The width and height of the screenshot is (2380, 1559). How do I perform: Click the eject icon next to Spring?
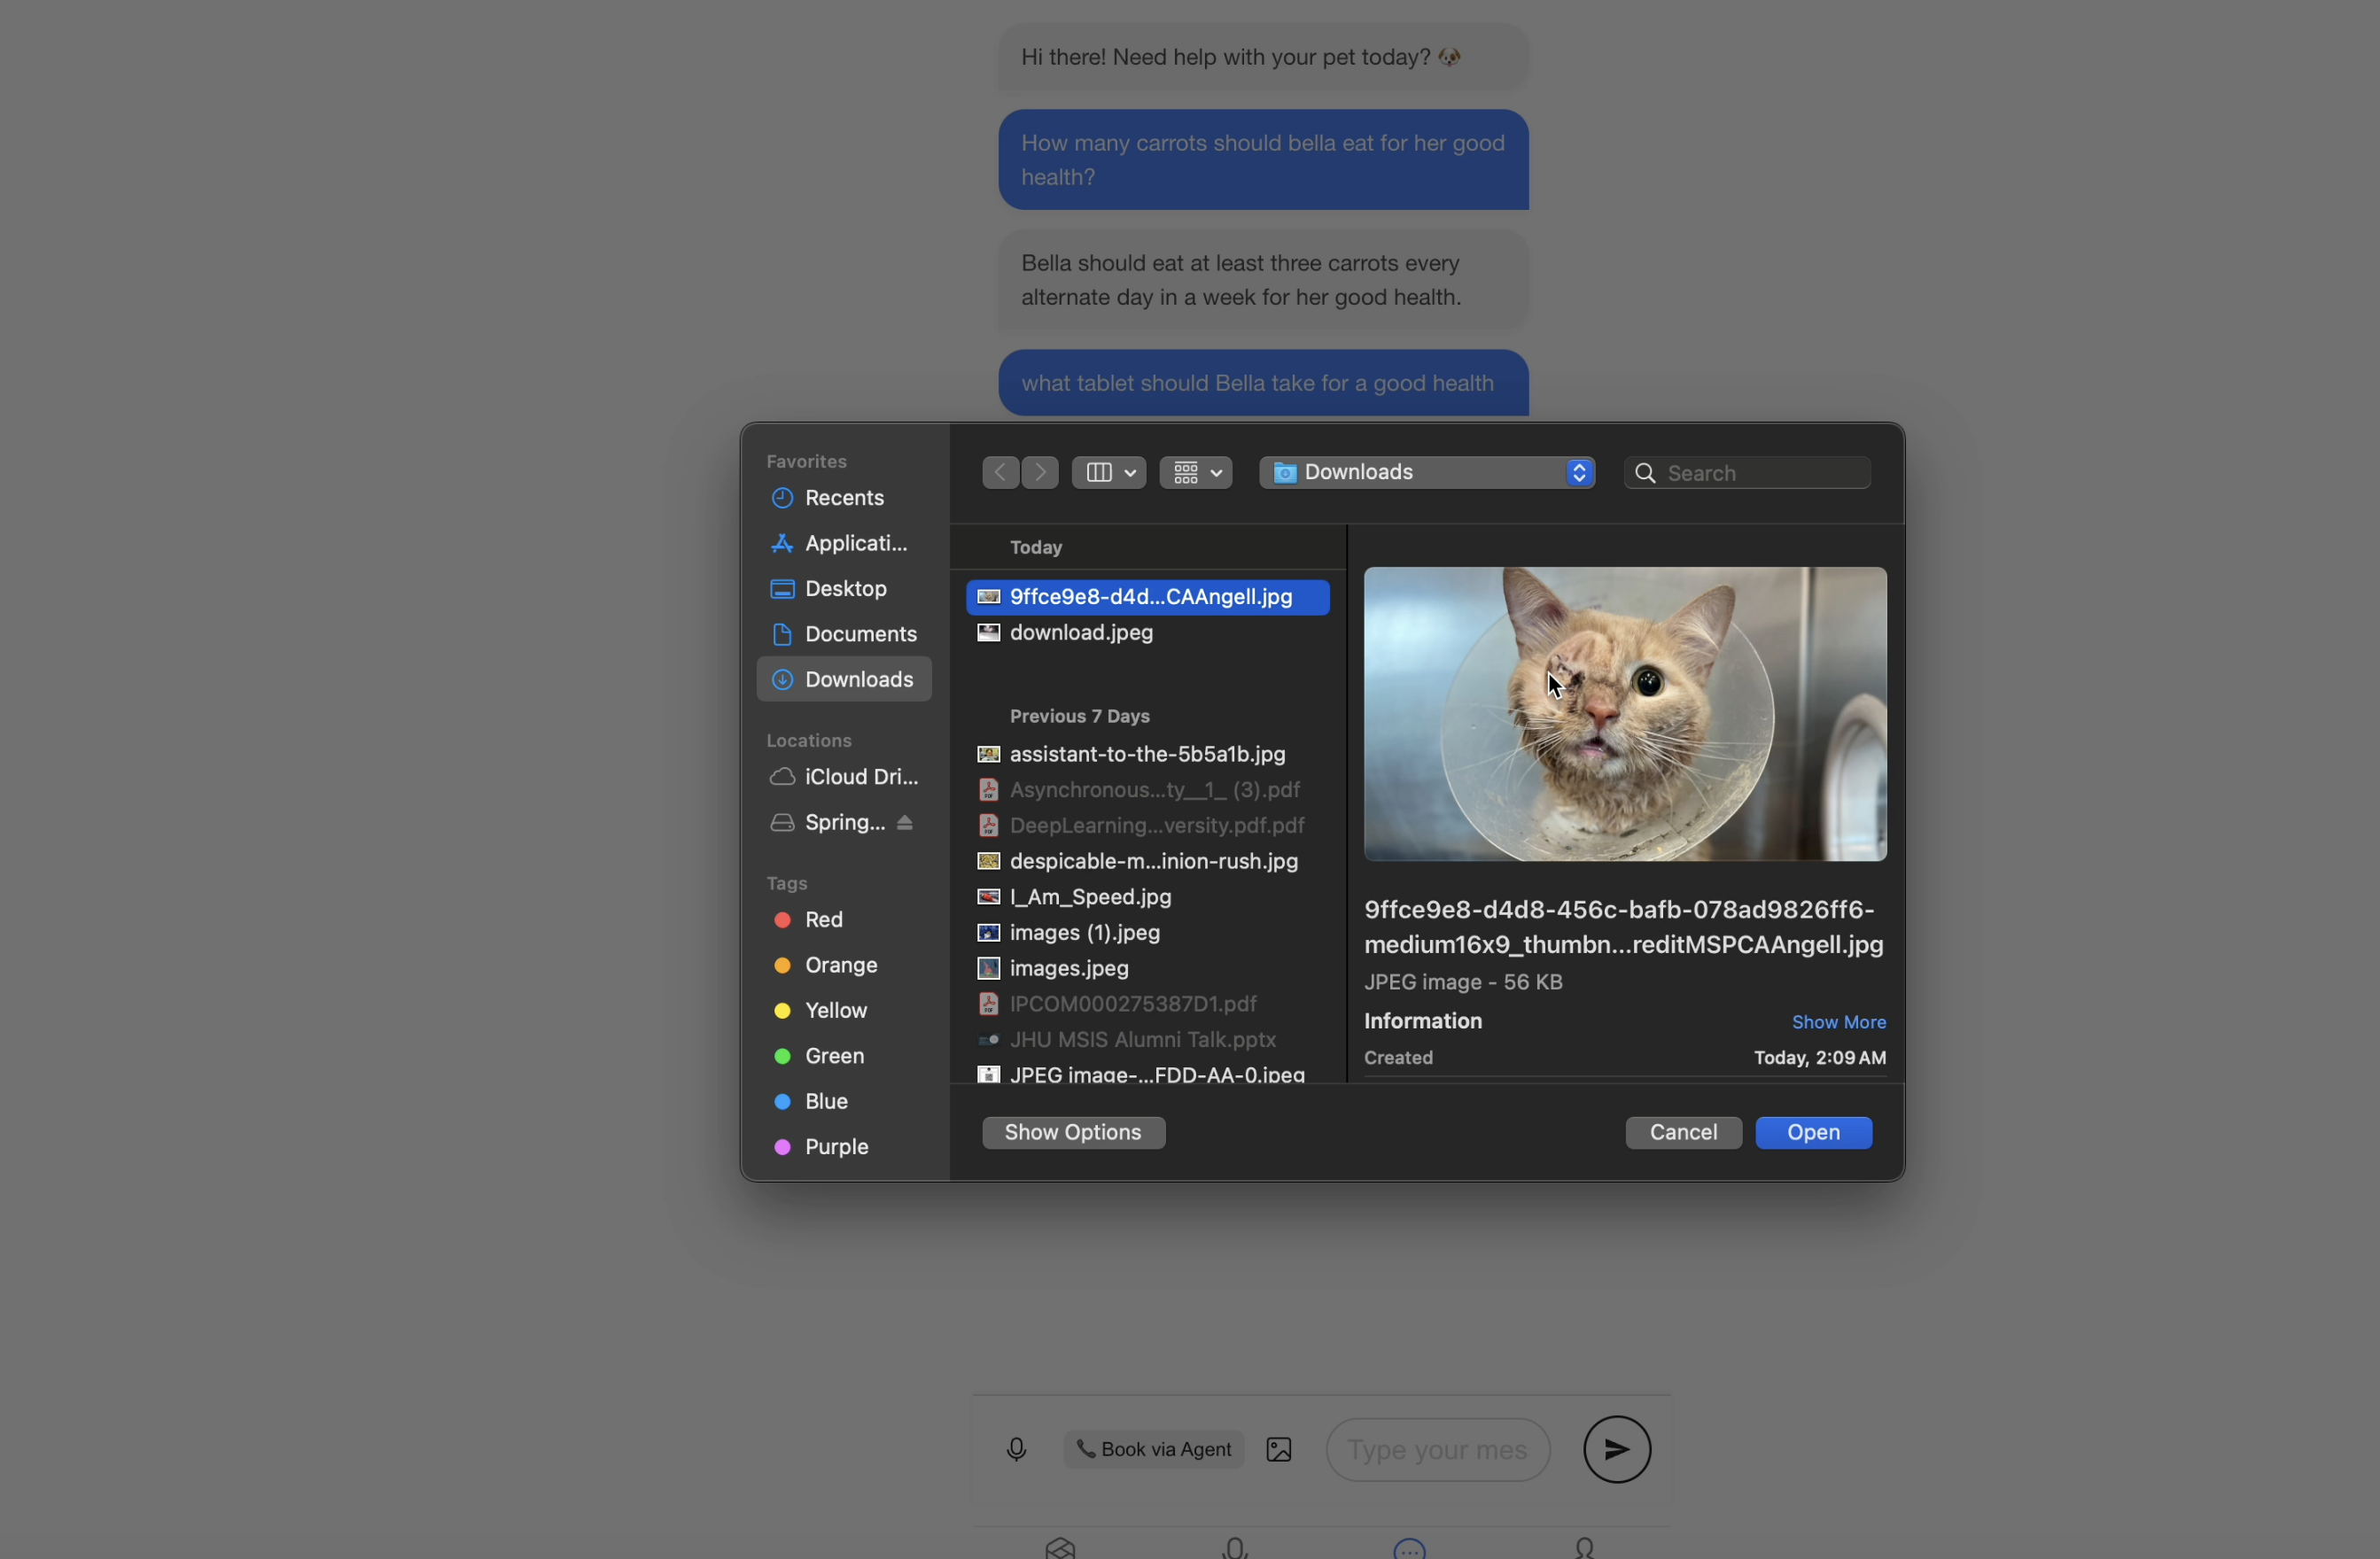click(x=905, y=822)
